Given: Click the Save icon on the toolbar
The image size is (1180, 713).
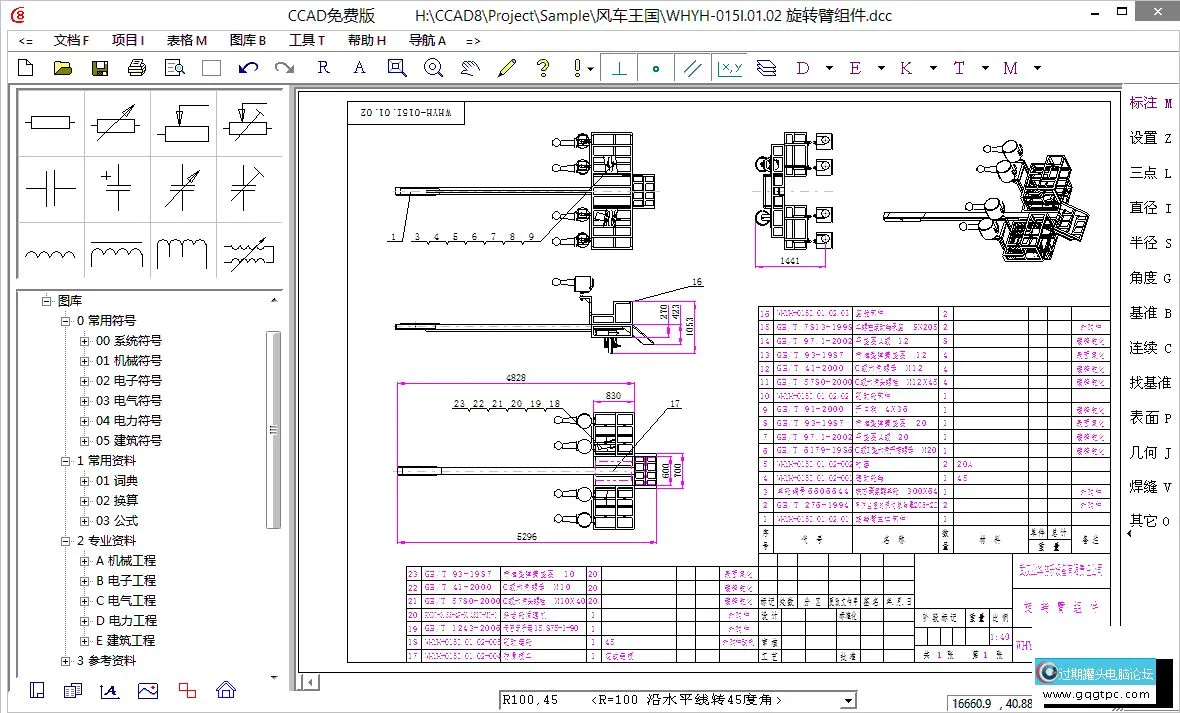Looking at the screenshot, I should click(97, 67).
